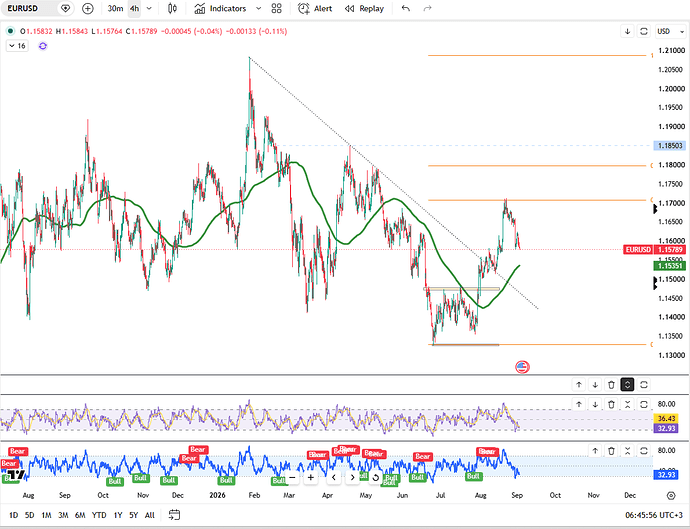Click the EURUSD 1.15789 last price label
This screenshot has height=529, width=690.
(654, 250)
